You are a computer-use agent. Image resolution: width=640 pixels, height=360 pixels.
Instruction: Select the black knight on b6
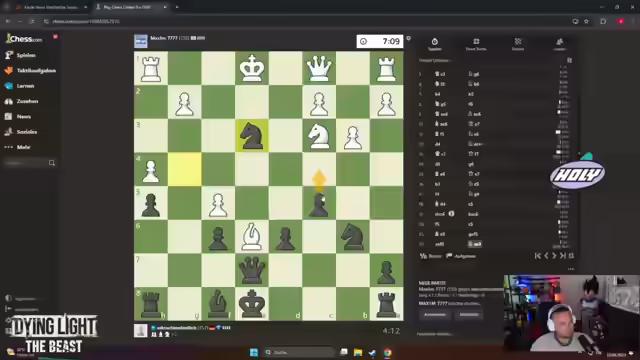pyautogui.click(x=353, y=236)
